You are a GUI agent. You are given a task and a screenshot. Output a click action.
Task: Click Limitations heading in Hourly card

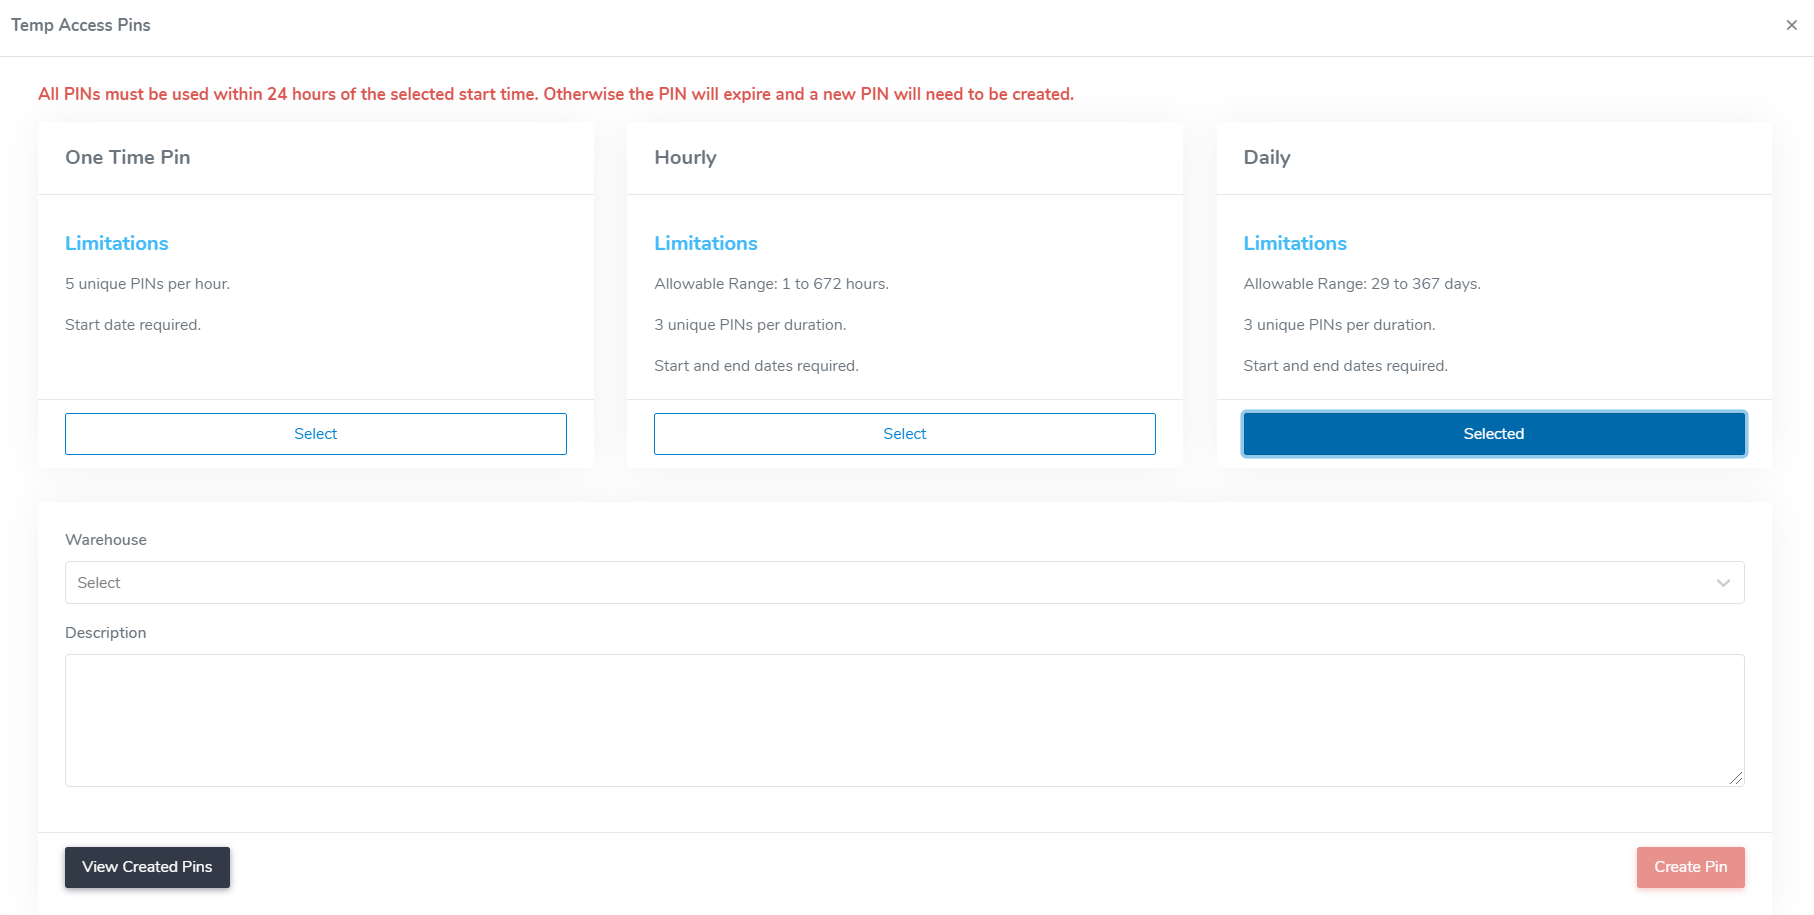click(x=706, y=243)
